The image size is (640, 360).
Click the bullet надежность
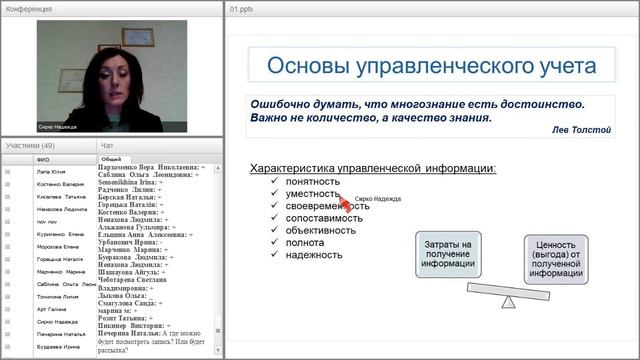(313, 255)
